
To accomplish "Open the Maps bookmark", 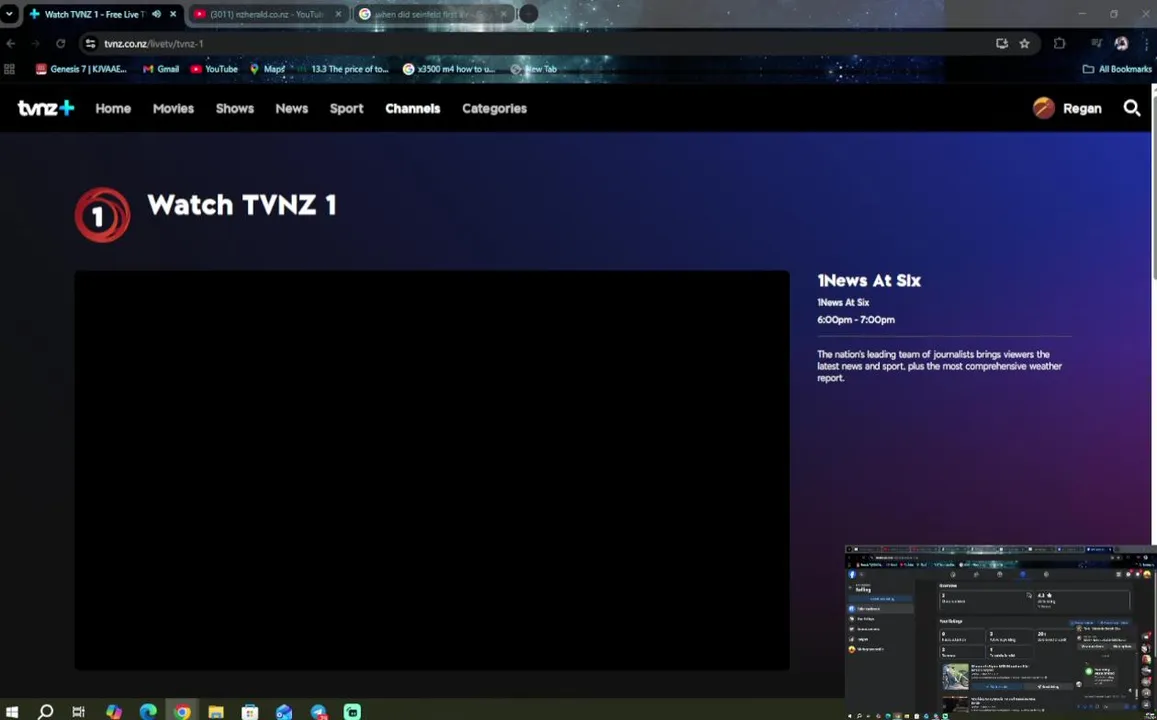I will pos(267,69).
